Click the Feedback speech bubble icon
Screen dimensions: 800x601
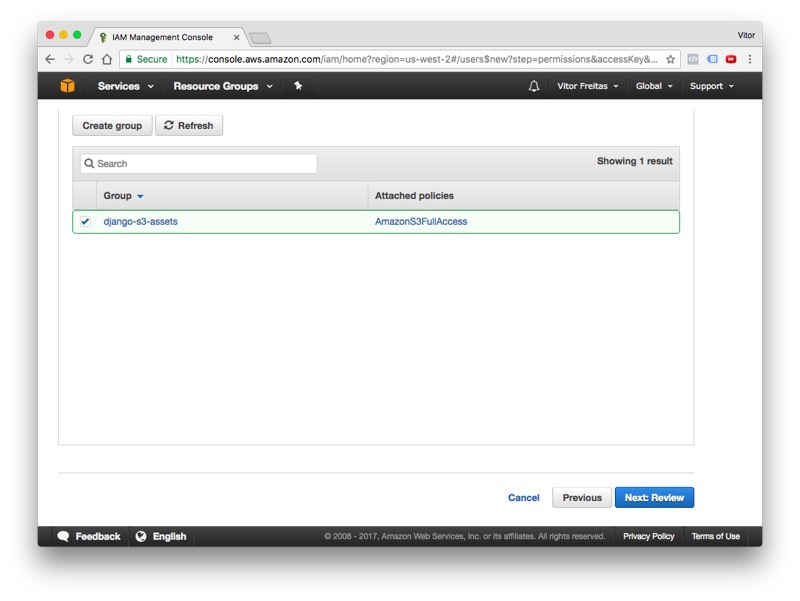coord(64,536)
